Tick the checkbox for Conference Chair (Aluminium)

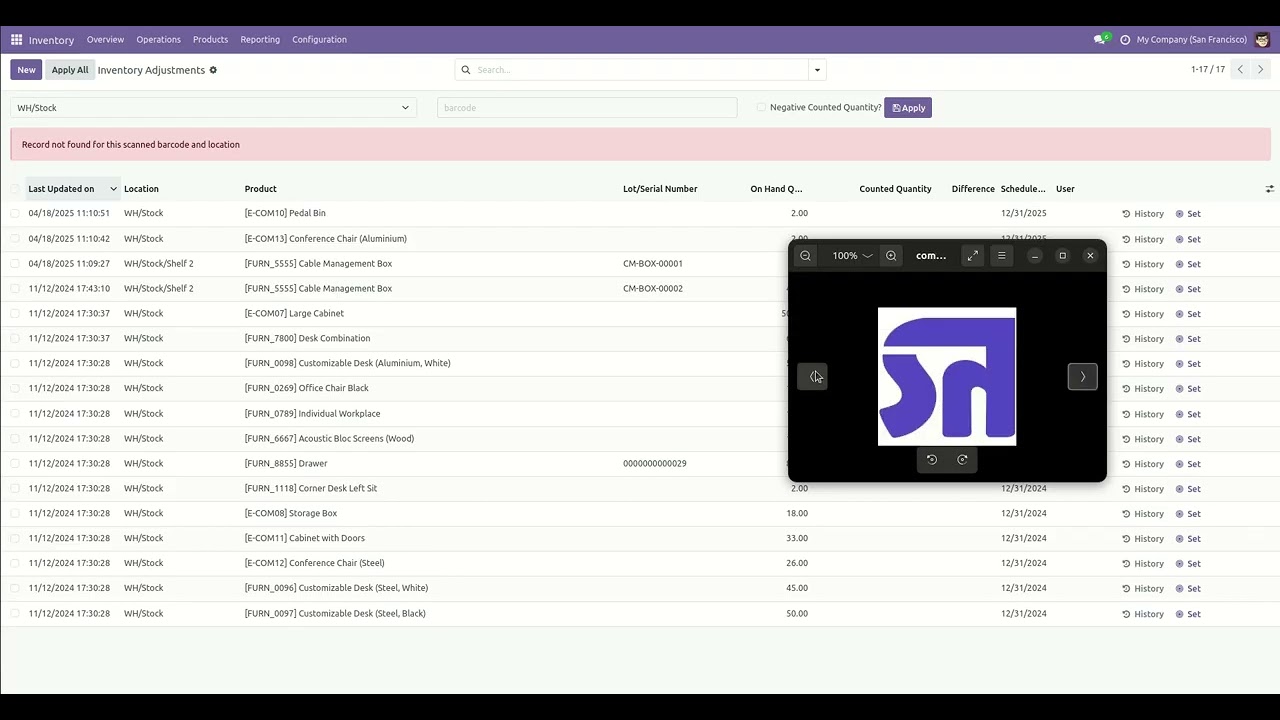(15, 239)
